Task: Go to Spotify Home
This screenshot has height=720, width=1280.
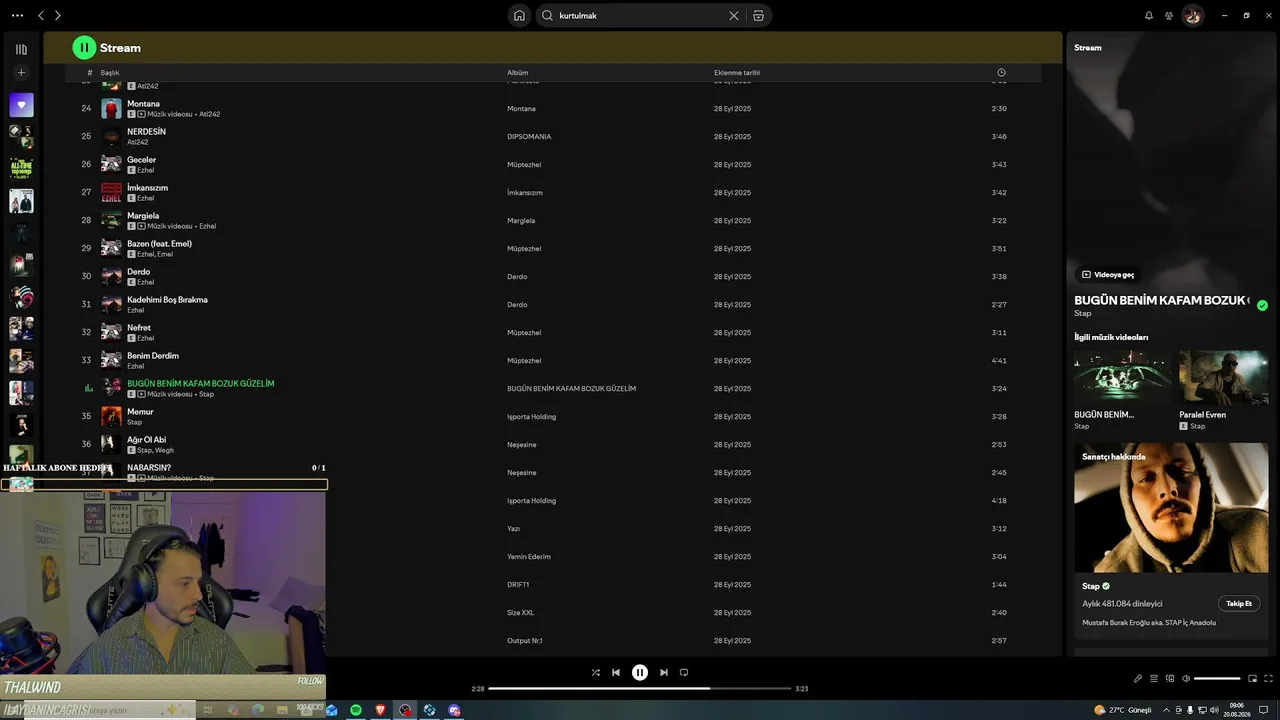Action: (x=519, y=16)
